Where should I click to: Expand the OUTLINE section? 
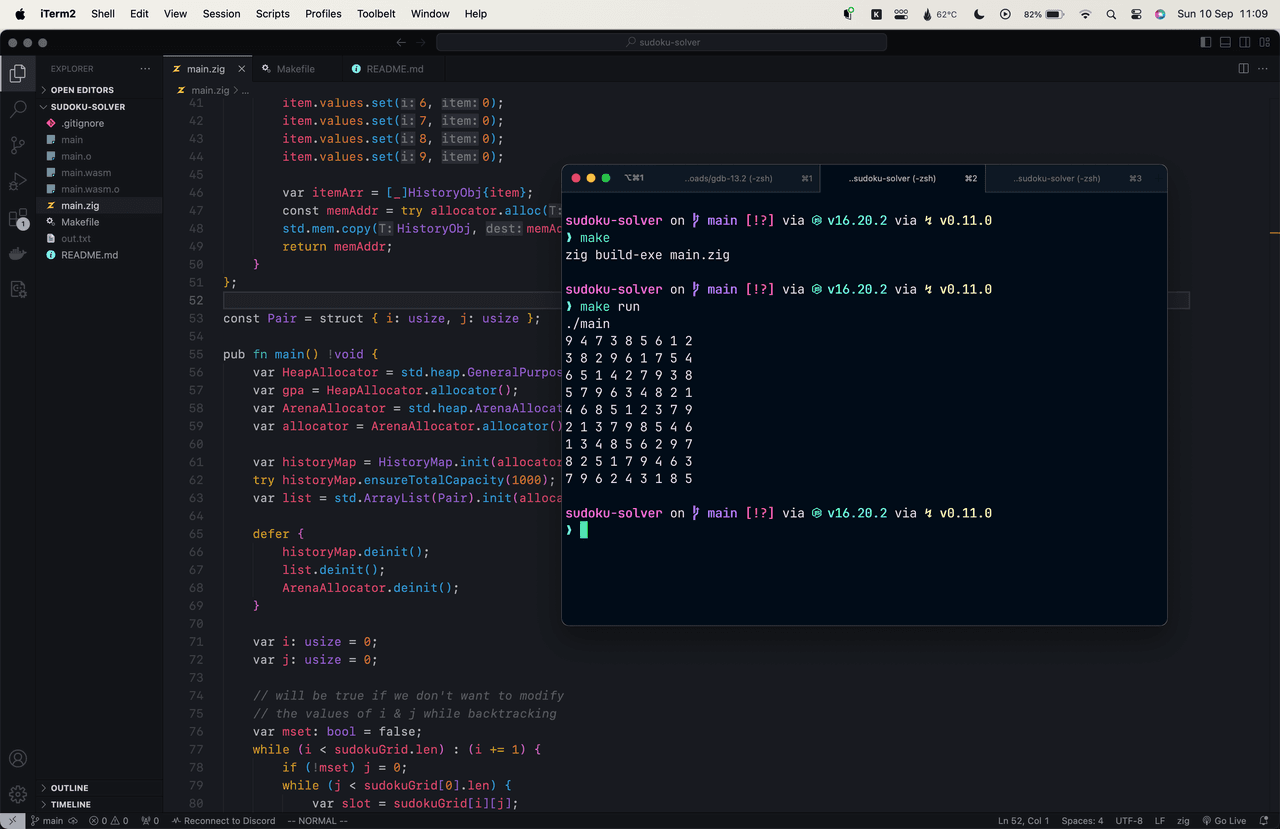(69, 788)
